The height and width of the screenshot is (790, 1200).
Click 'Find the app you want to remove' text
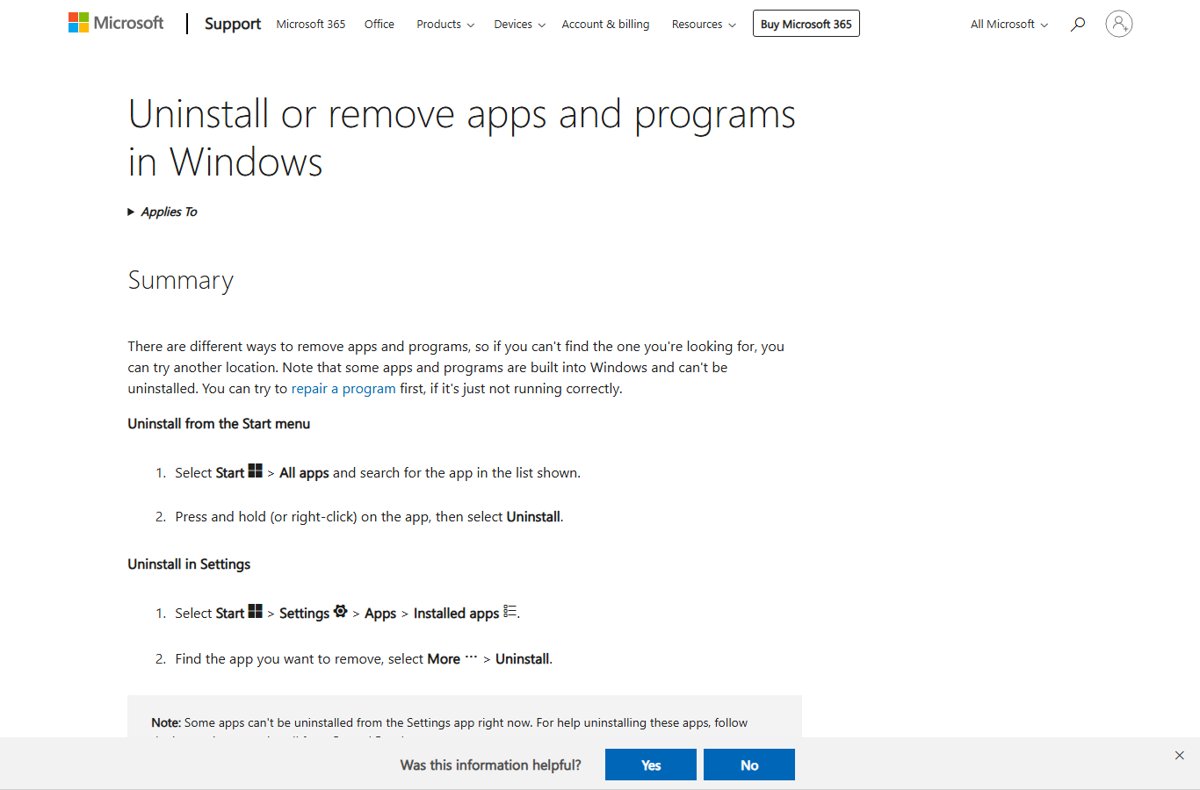click(x=279, y=659)
